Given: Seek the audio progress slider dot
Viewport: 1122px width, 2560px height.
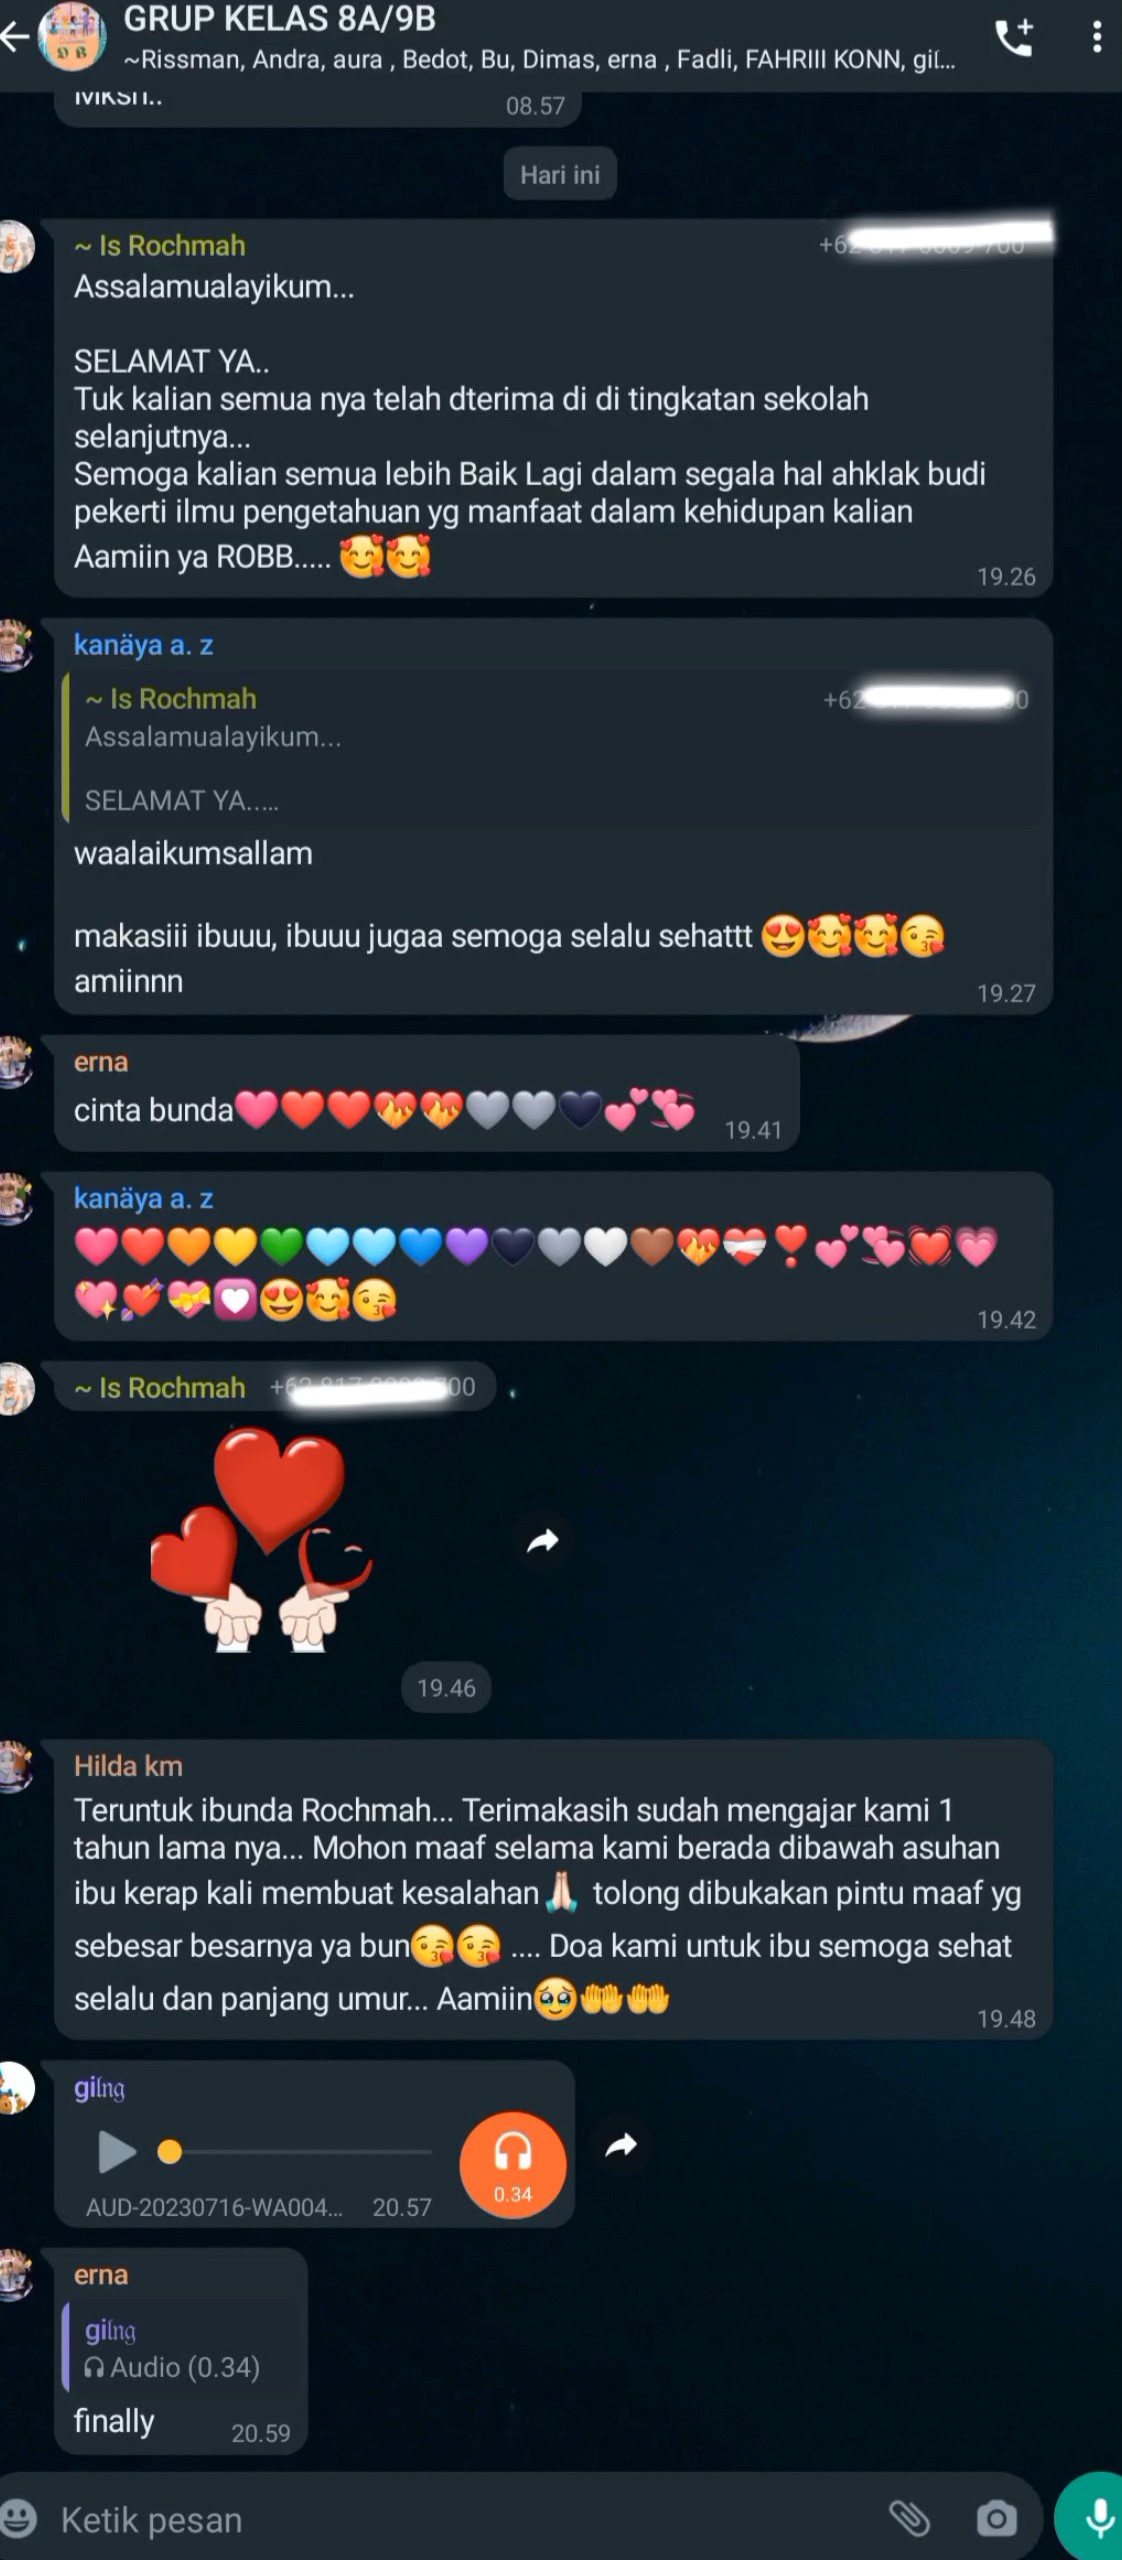Looking at the screenshot, I should tap(170, 2151).
